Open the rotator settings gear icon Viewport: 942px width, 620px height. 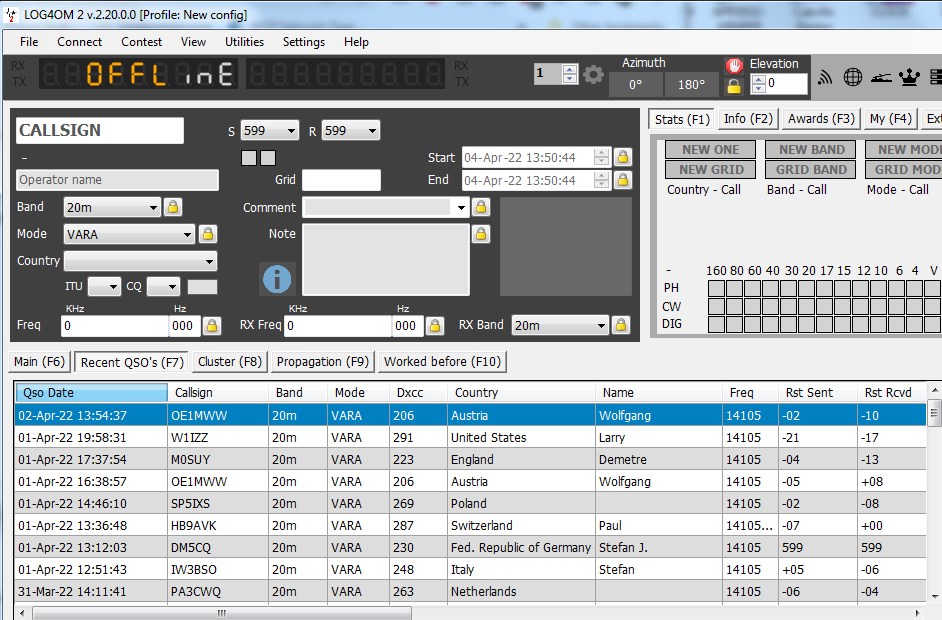593,74
